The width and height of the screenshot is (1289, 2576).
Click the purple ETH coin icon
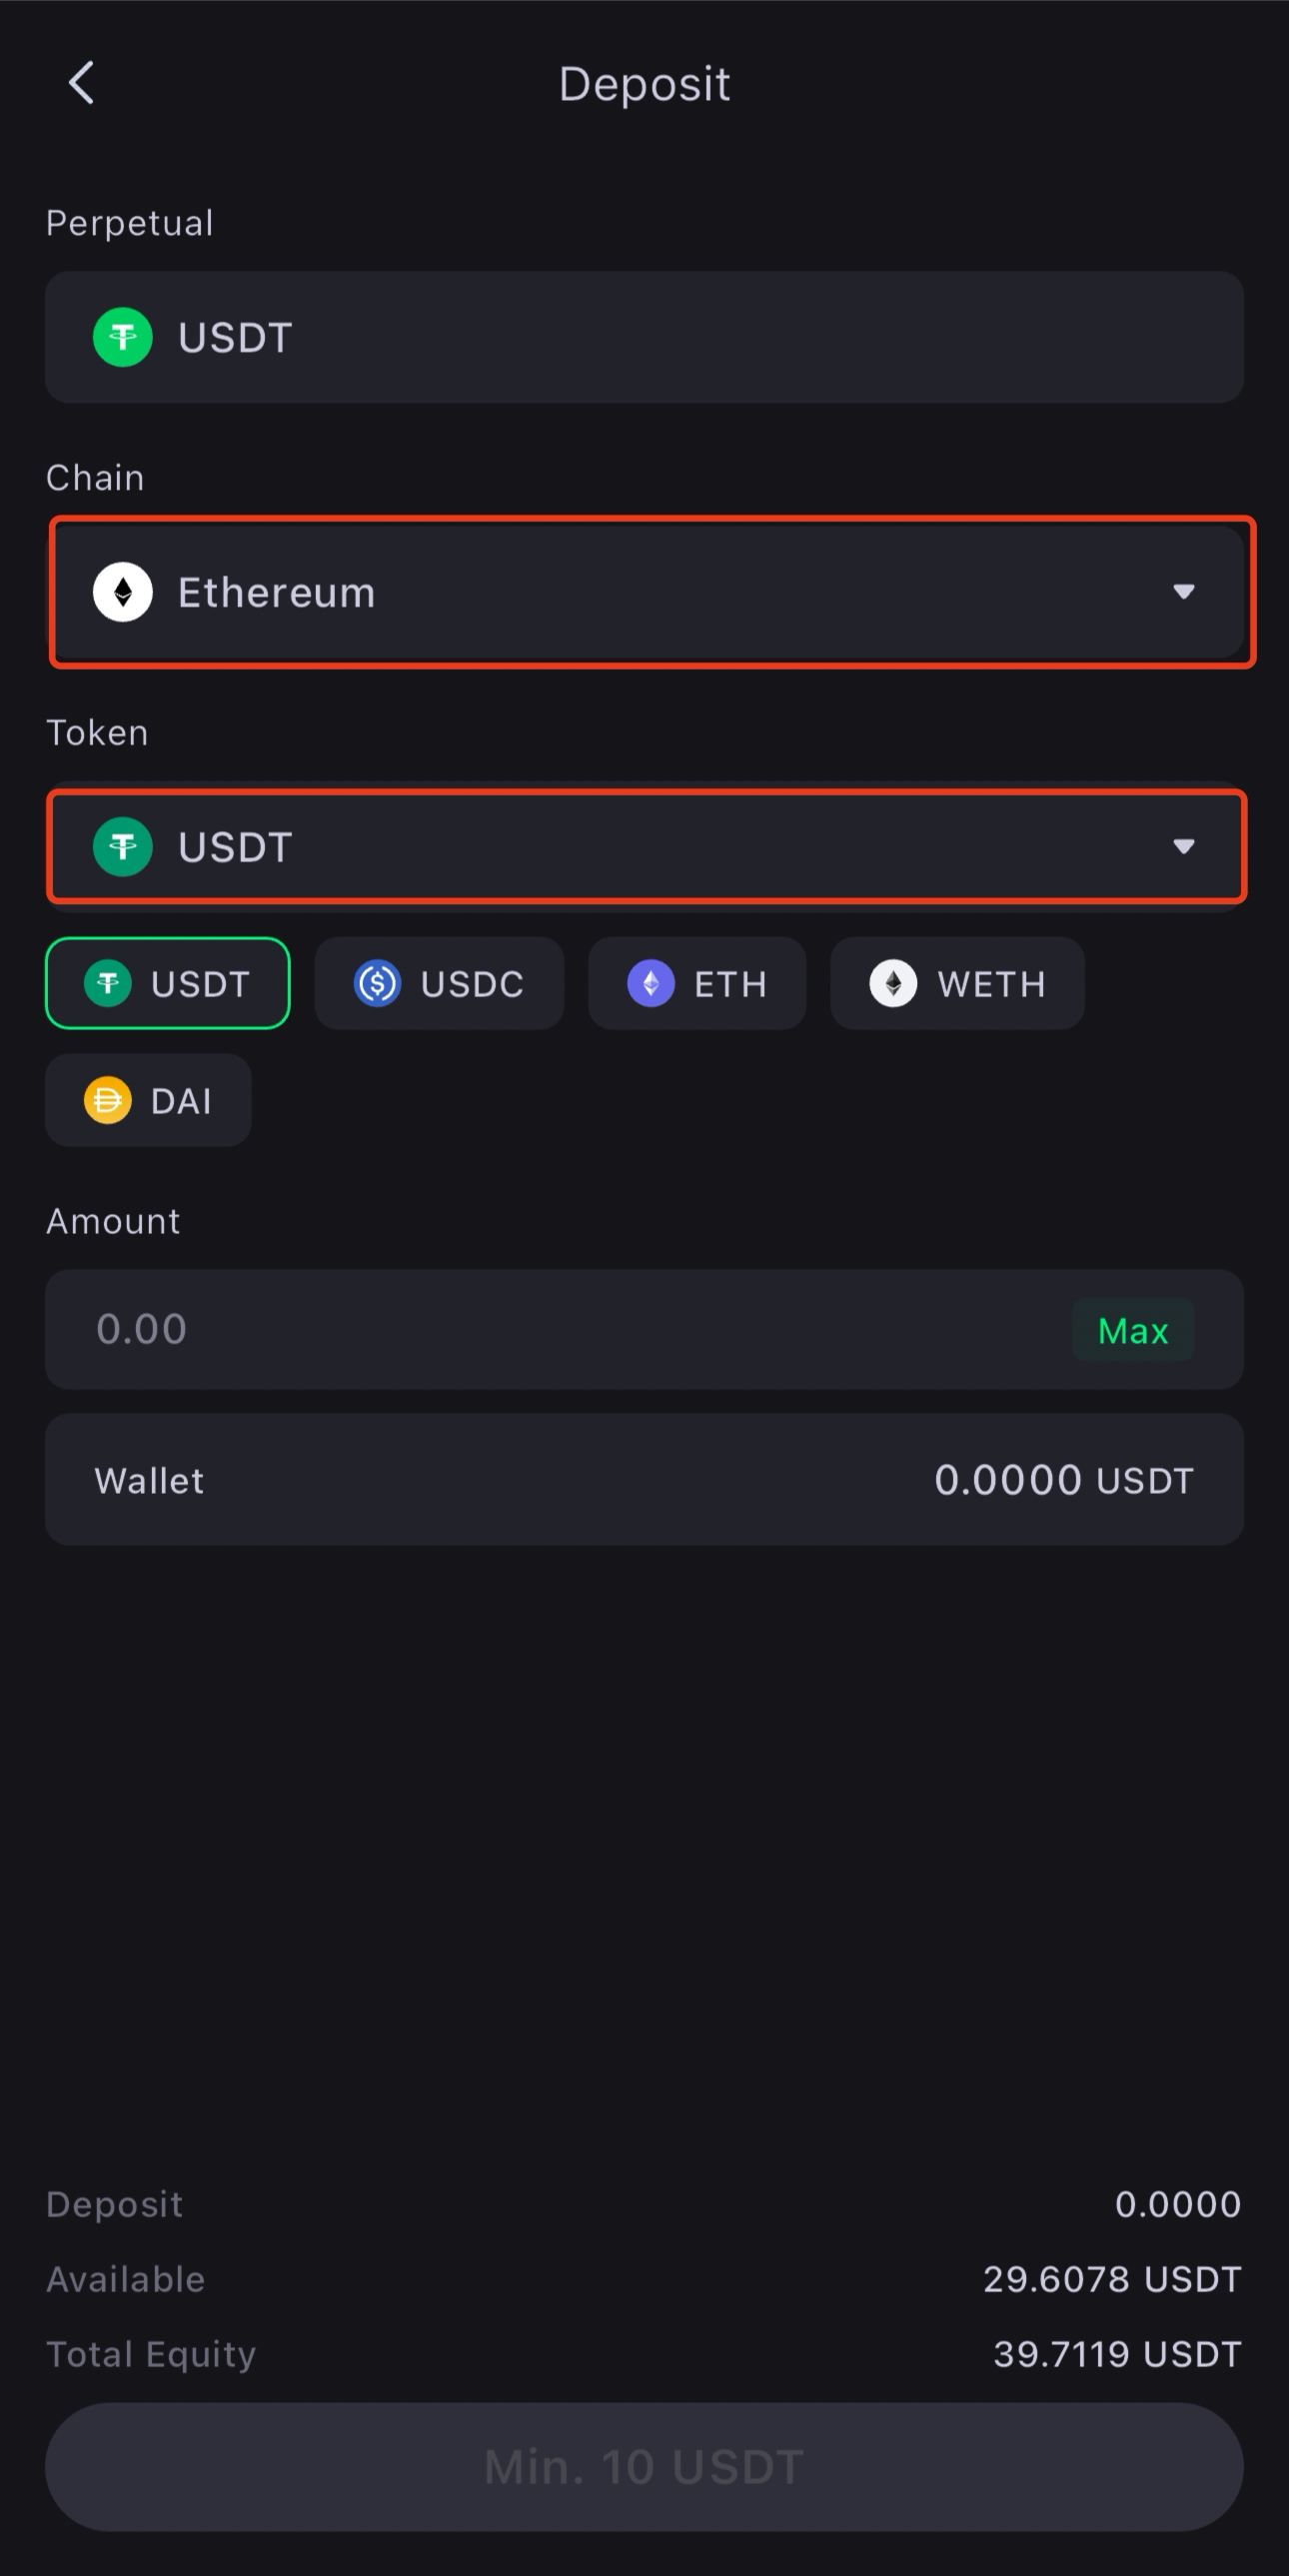click(x=651, y=984)
